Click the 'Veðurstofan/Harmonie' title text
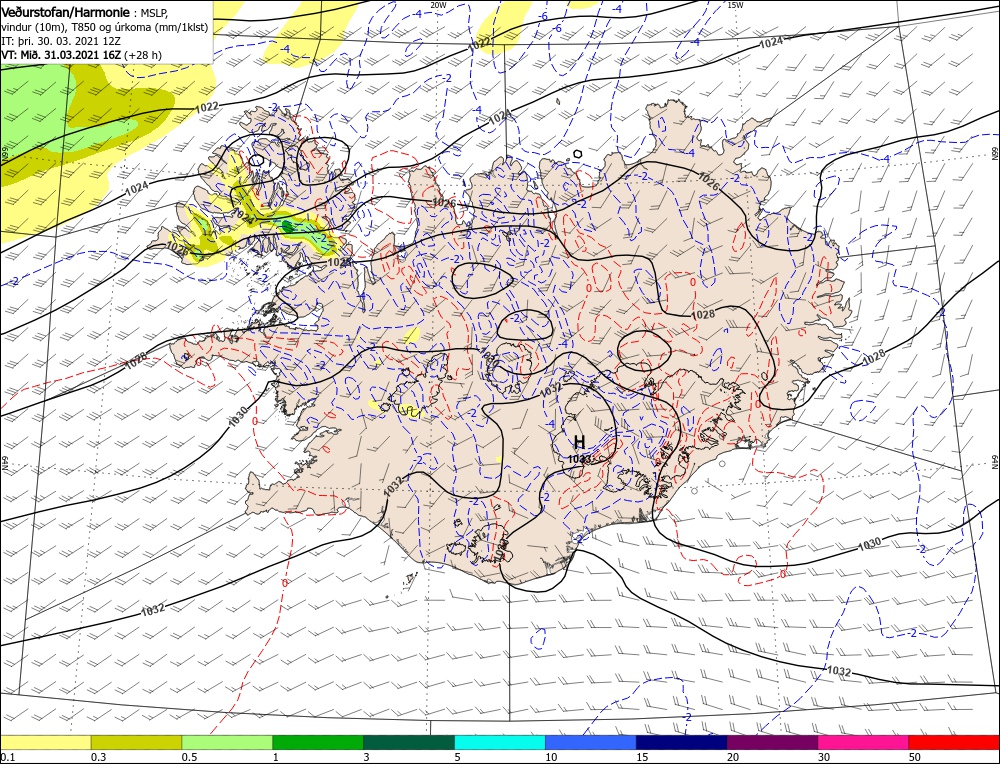 (x=67, y=13)
